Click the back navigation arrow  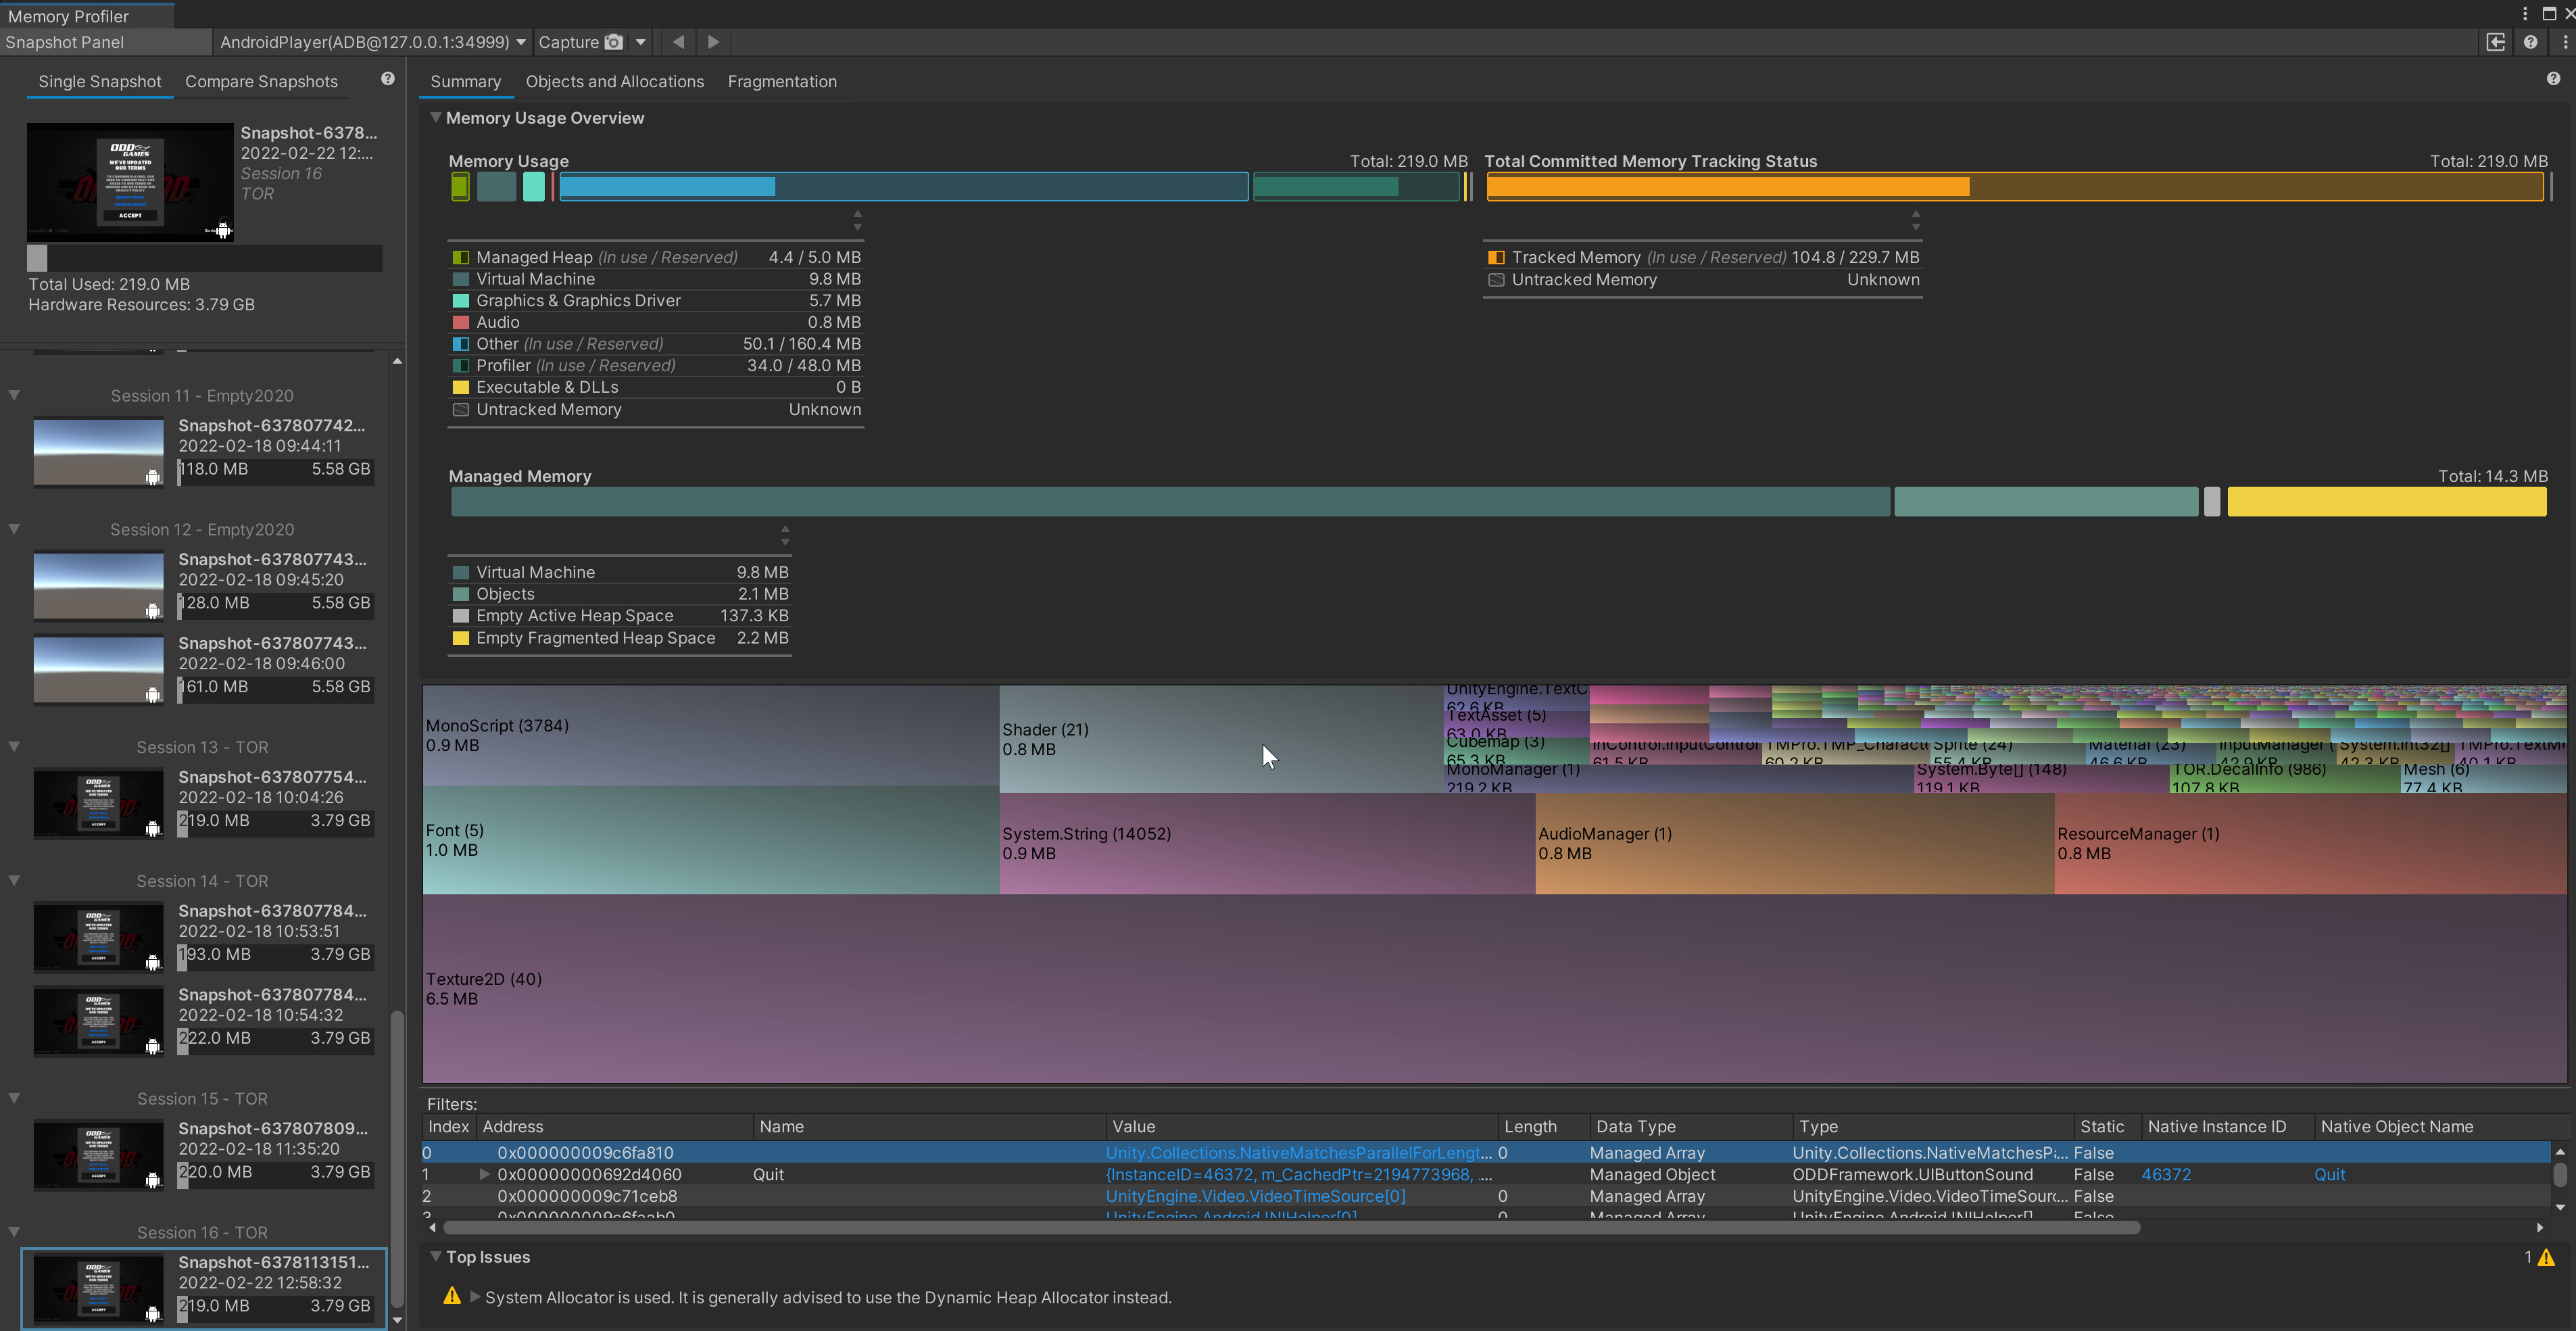click(679, 42)
